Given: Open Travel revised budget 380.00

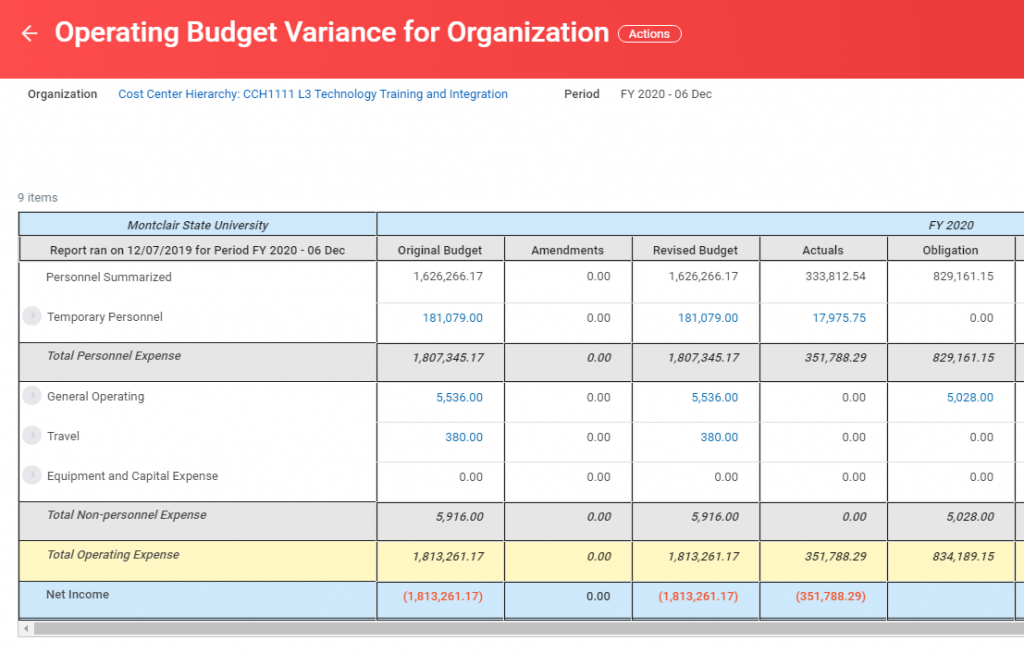Looking at the screenshot, I should pos(719,437).
